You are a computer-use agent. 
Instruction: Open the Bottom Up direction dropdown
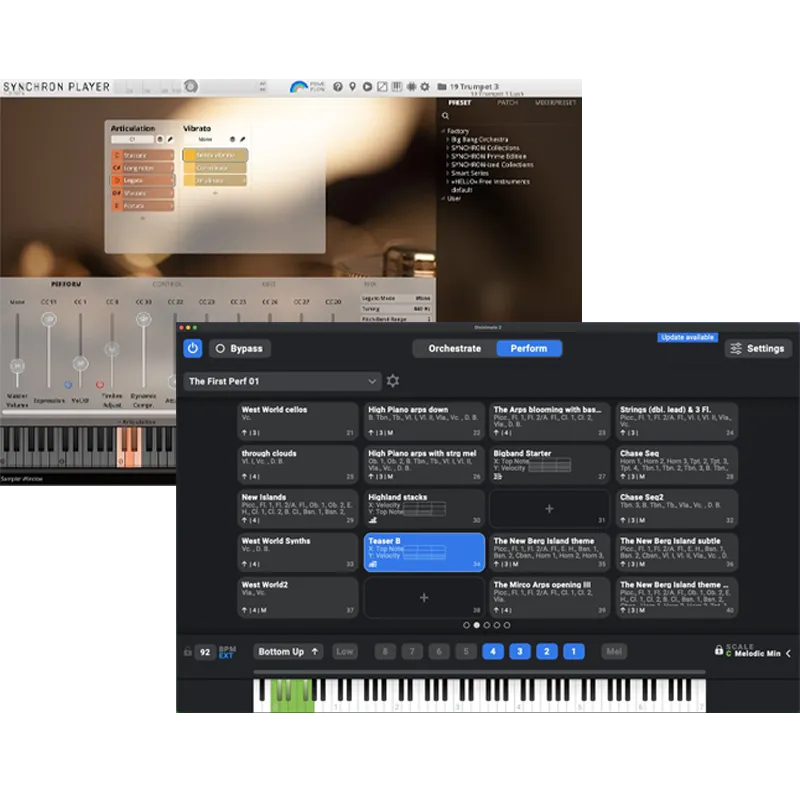coord(288,652)
